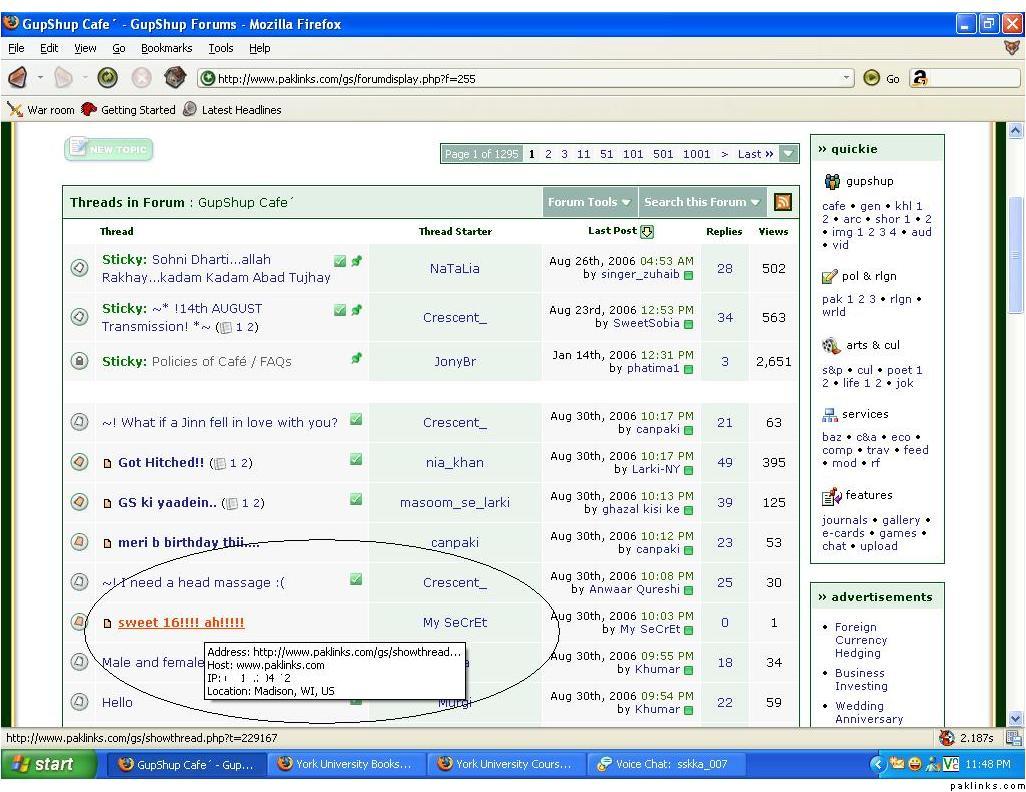Click go-to-last-post icon beside singer_zuhaib
This screenshot has width=1026, height=792.
click(688, 275)
